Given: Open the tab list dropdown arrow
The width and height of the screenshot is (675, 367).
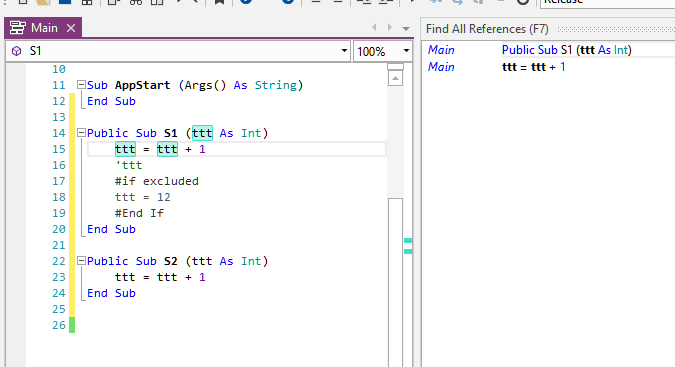Looking at the screenshot, I should point(406,28).
